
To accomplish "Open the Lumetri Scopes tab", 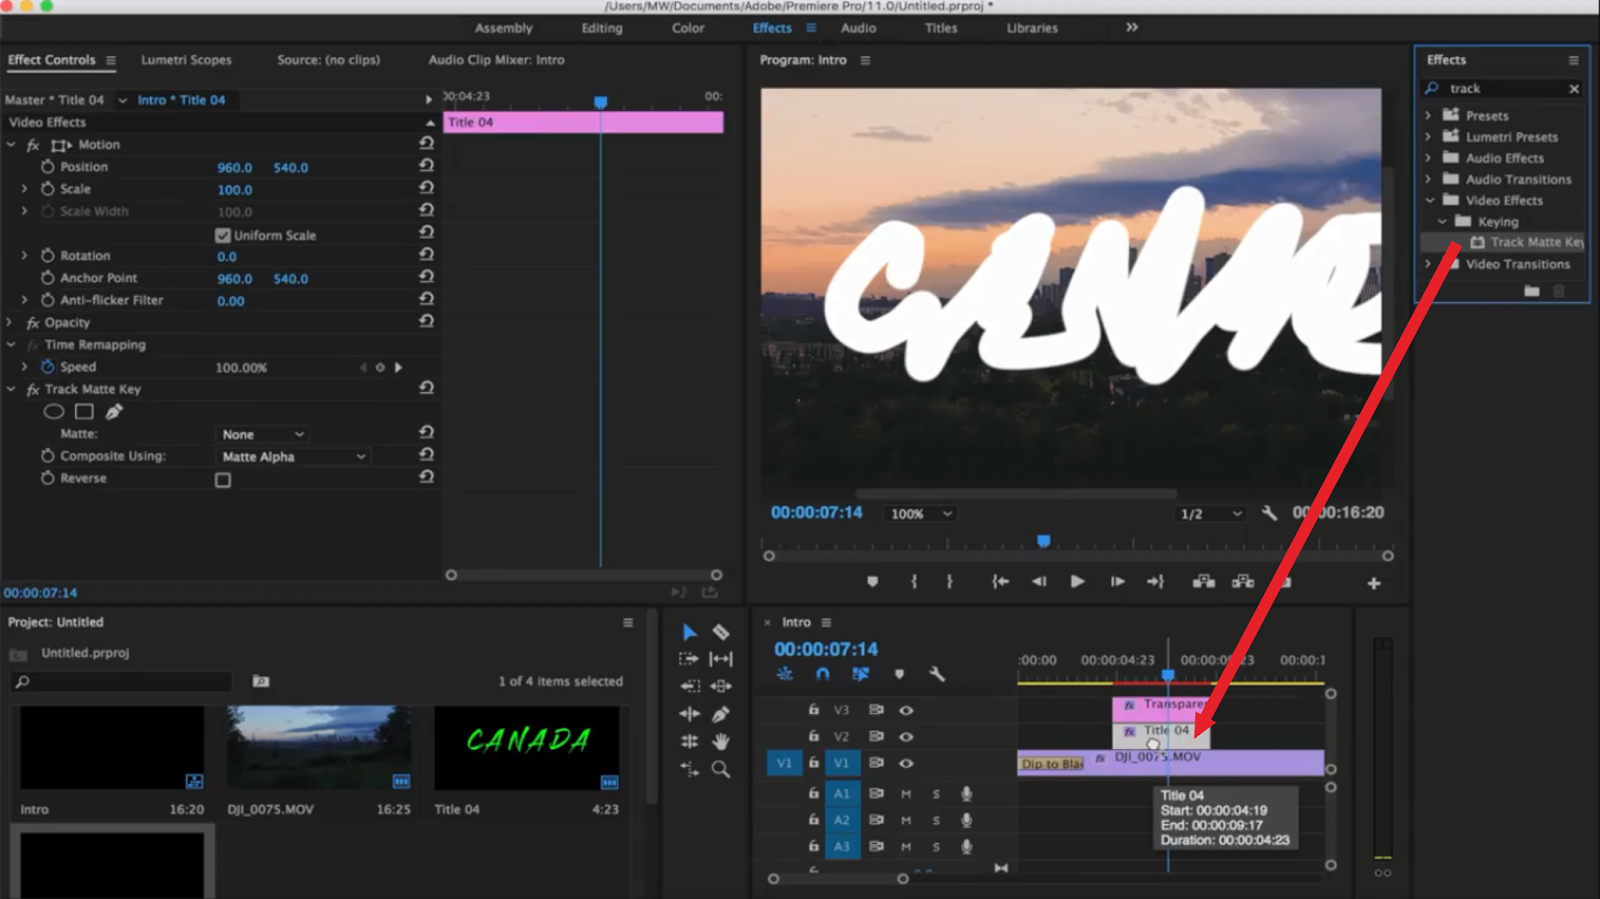I will [186, 60].
